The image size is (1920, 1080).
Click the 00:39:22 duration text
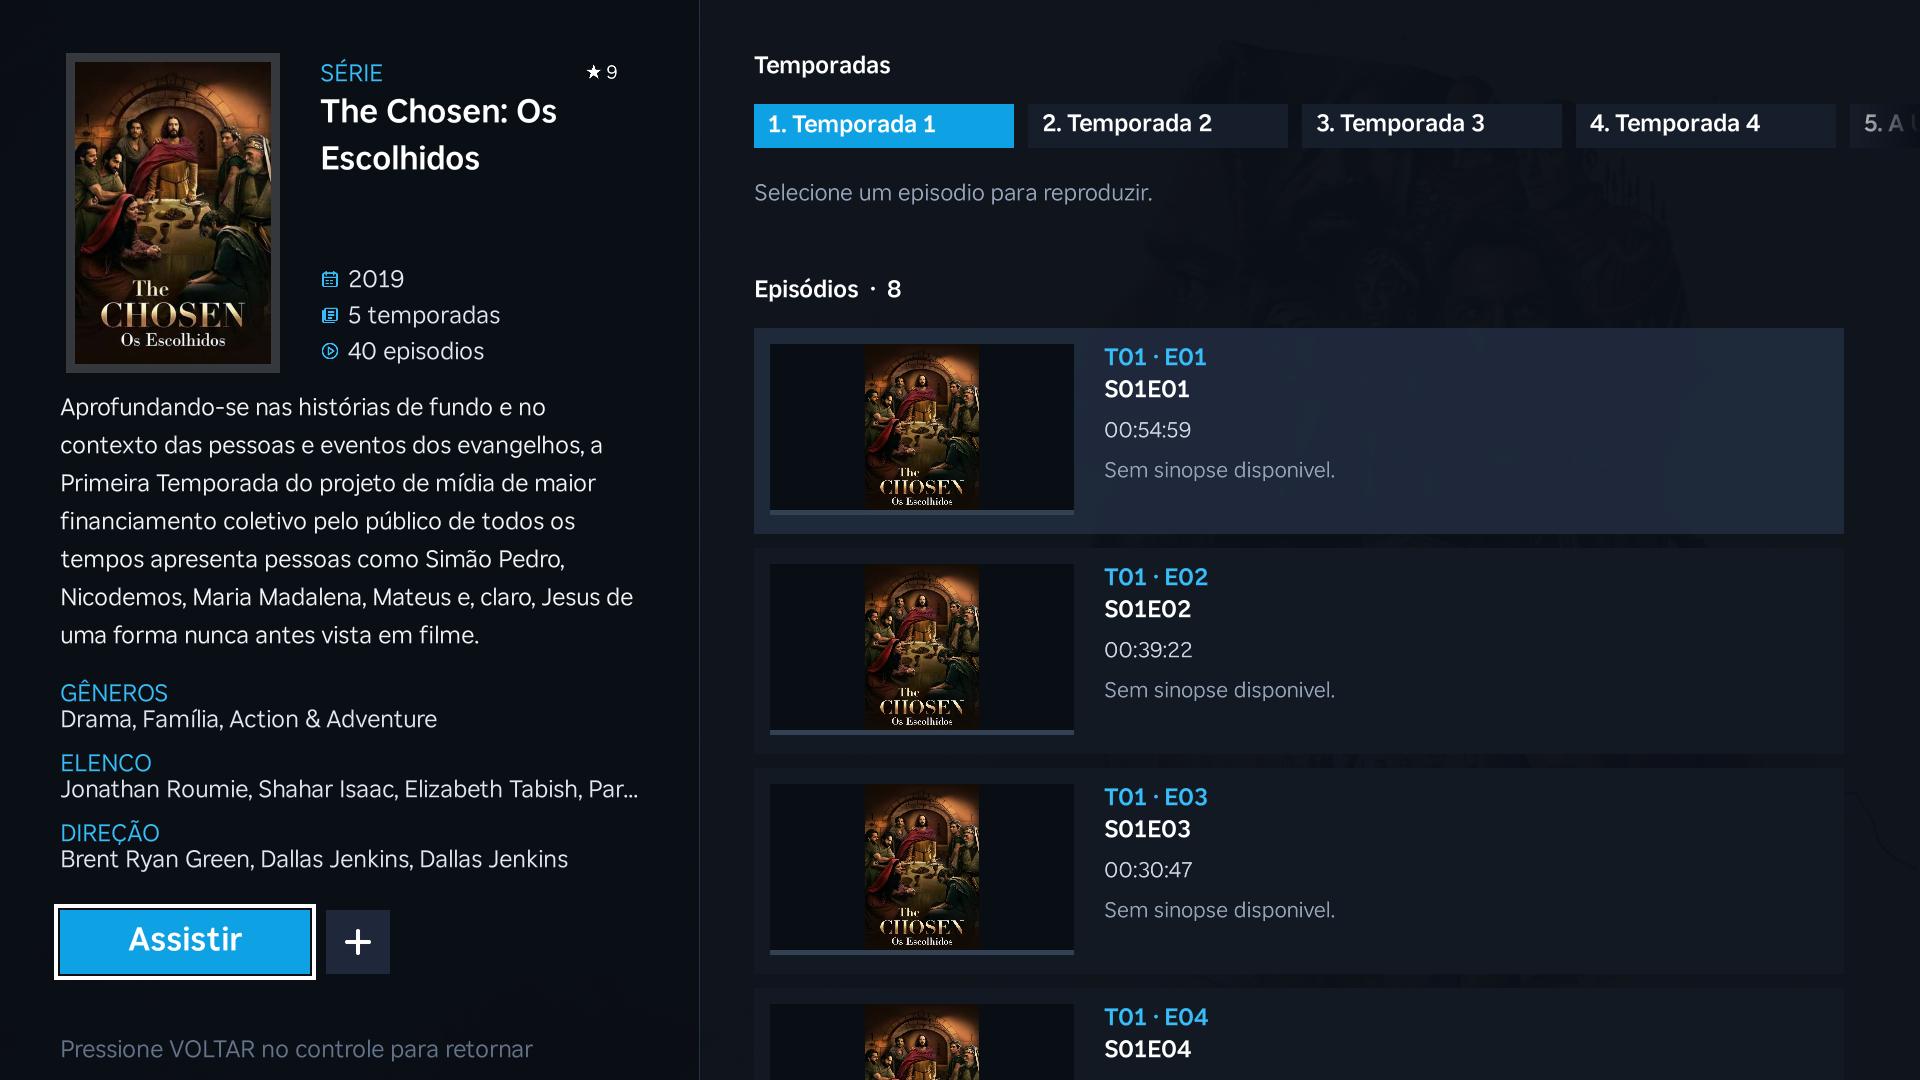click(x=1148, y=650)
